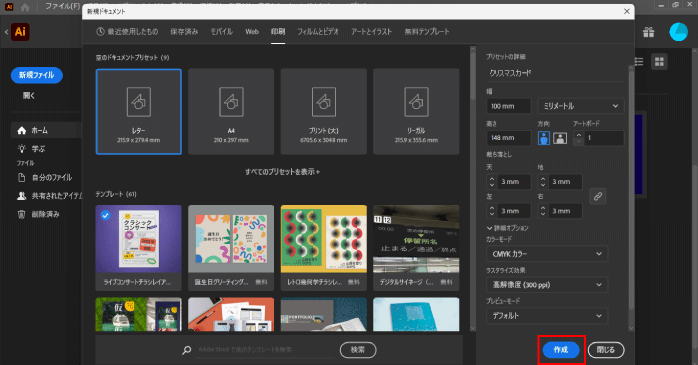Click the height field 148 mm
The height and width of the screenshot is (365, 698).
(x=509, y=138)
